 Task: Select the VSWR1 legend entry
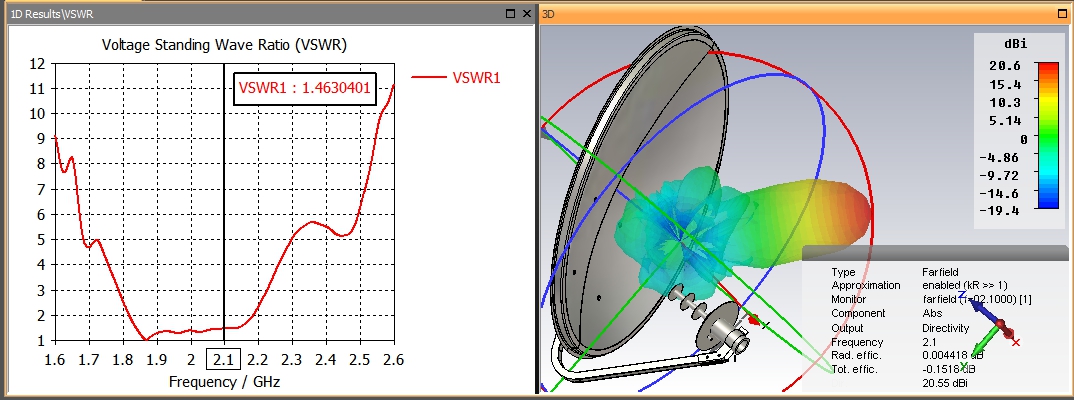pos(456,78)
